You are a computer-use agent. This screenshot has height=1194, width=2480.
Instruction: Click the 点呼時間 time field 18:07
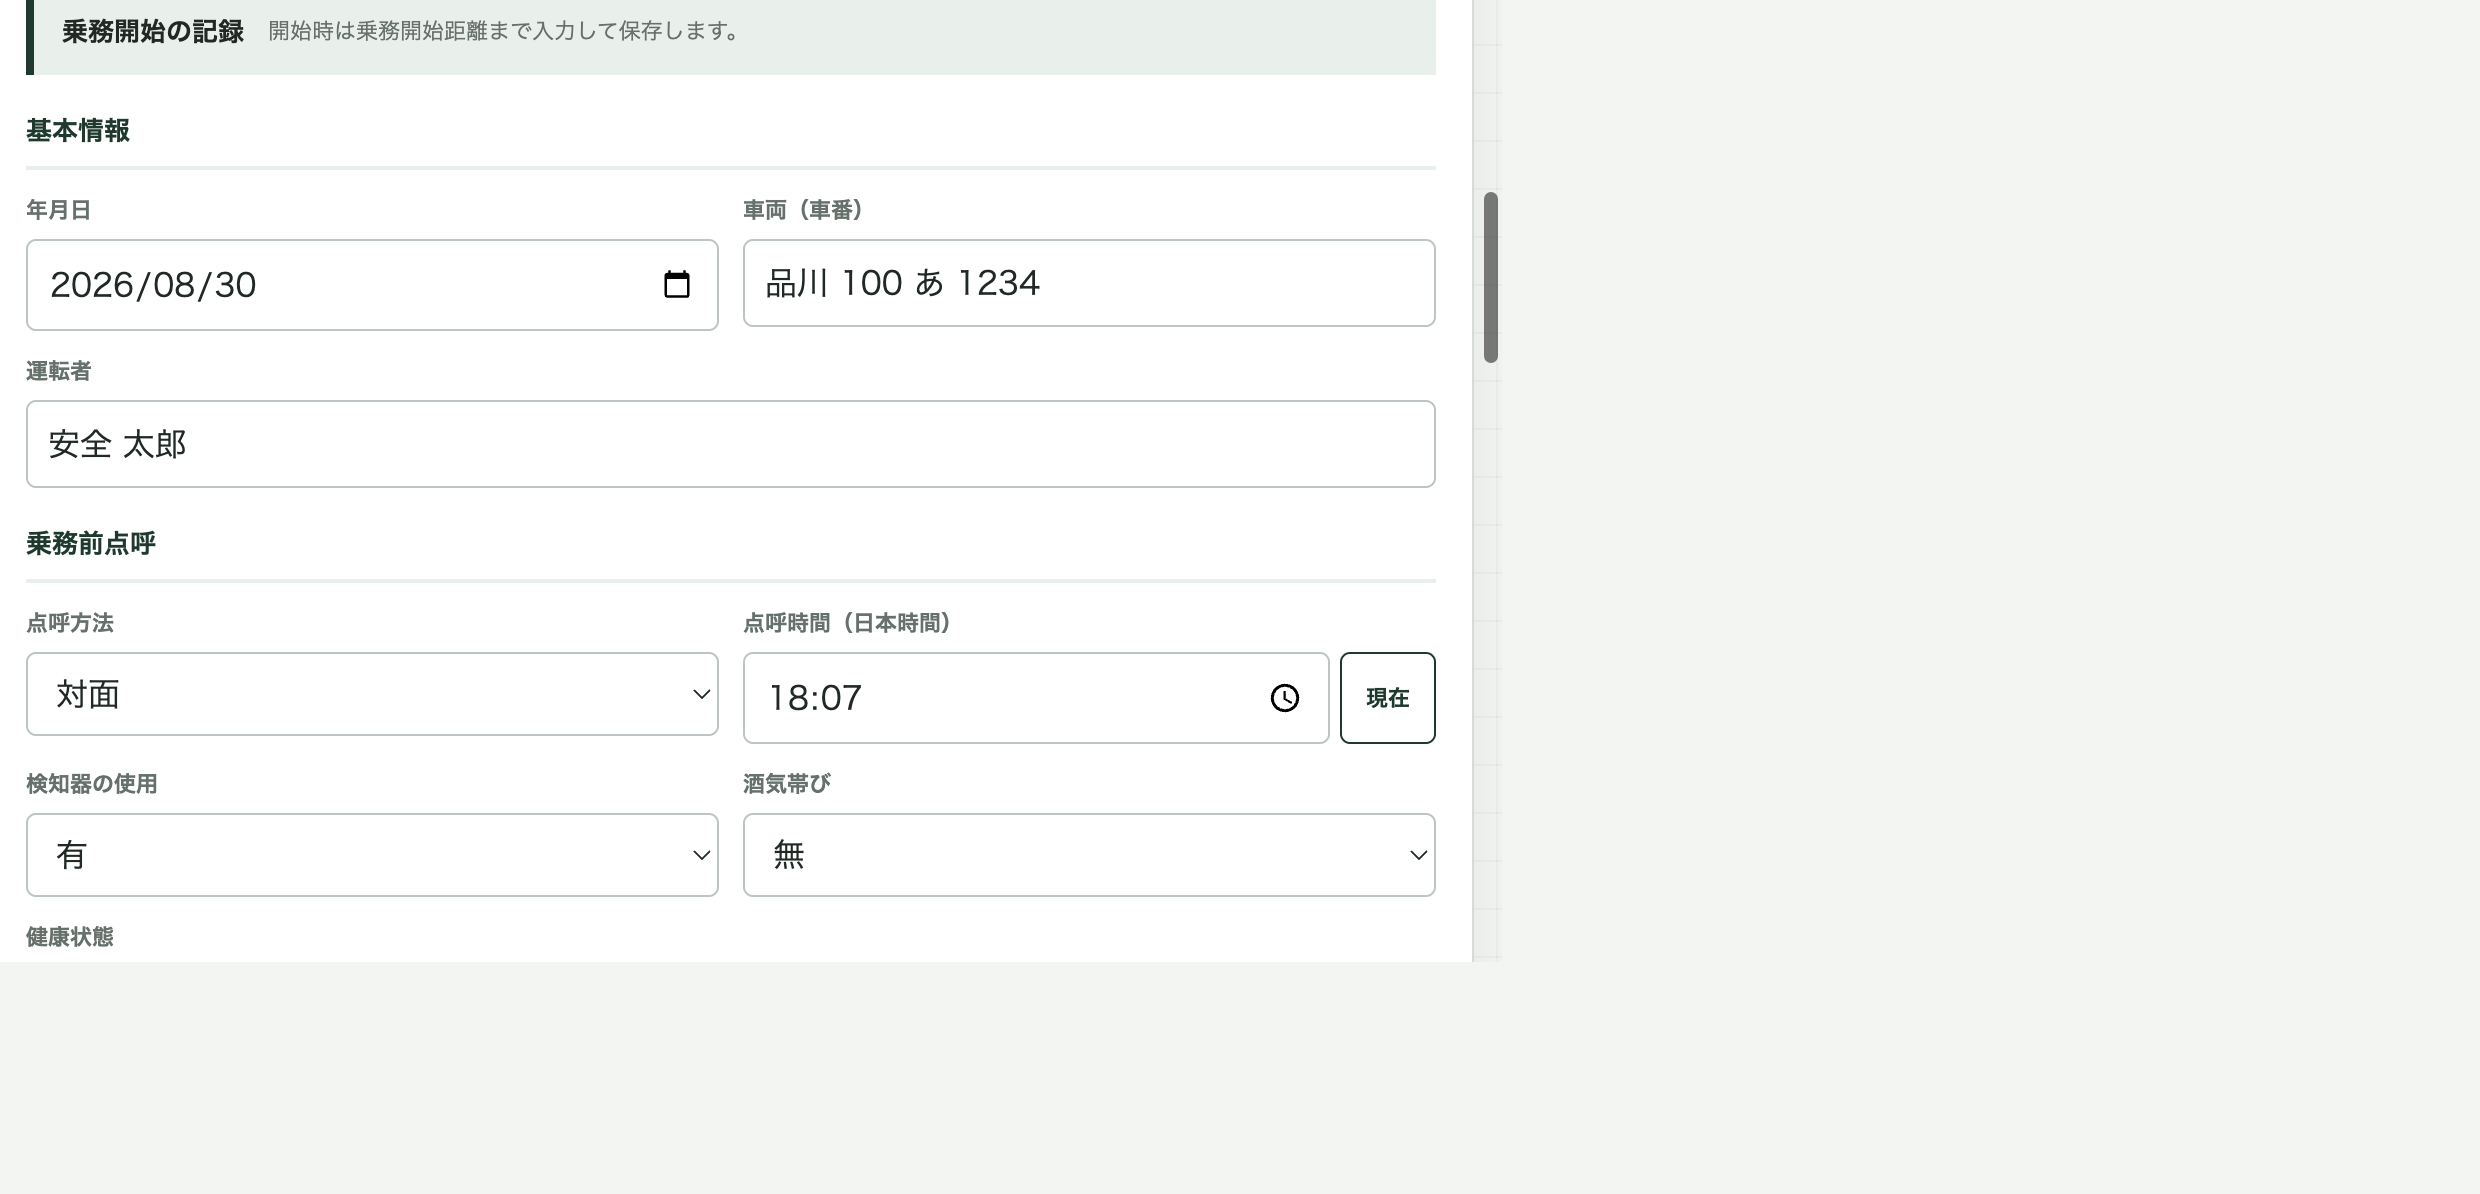click(1036, 698)
